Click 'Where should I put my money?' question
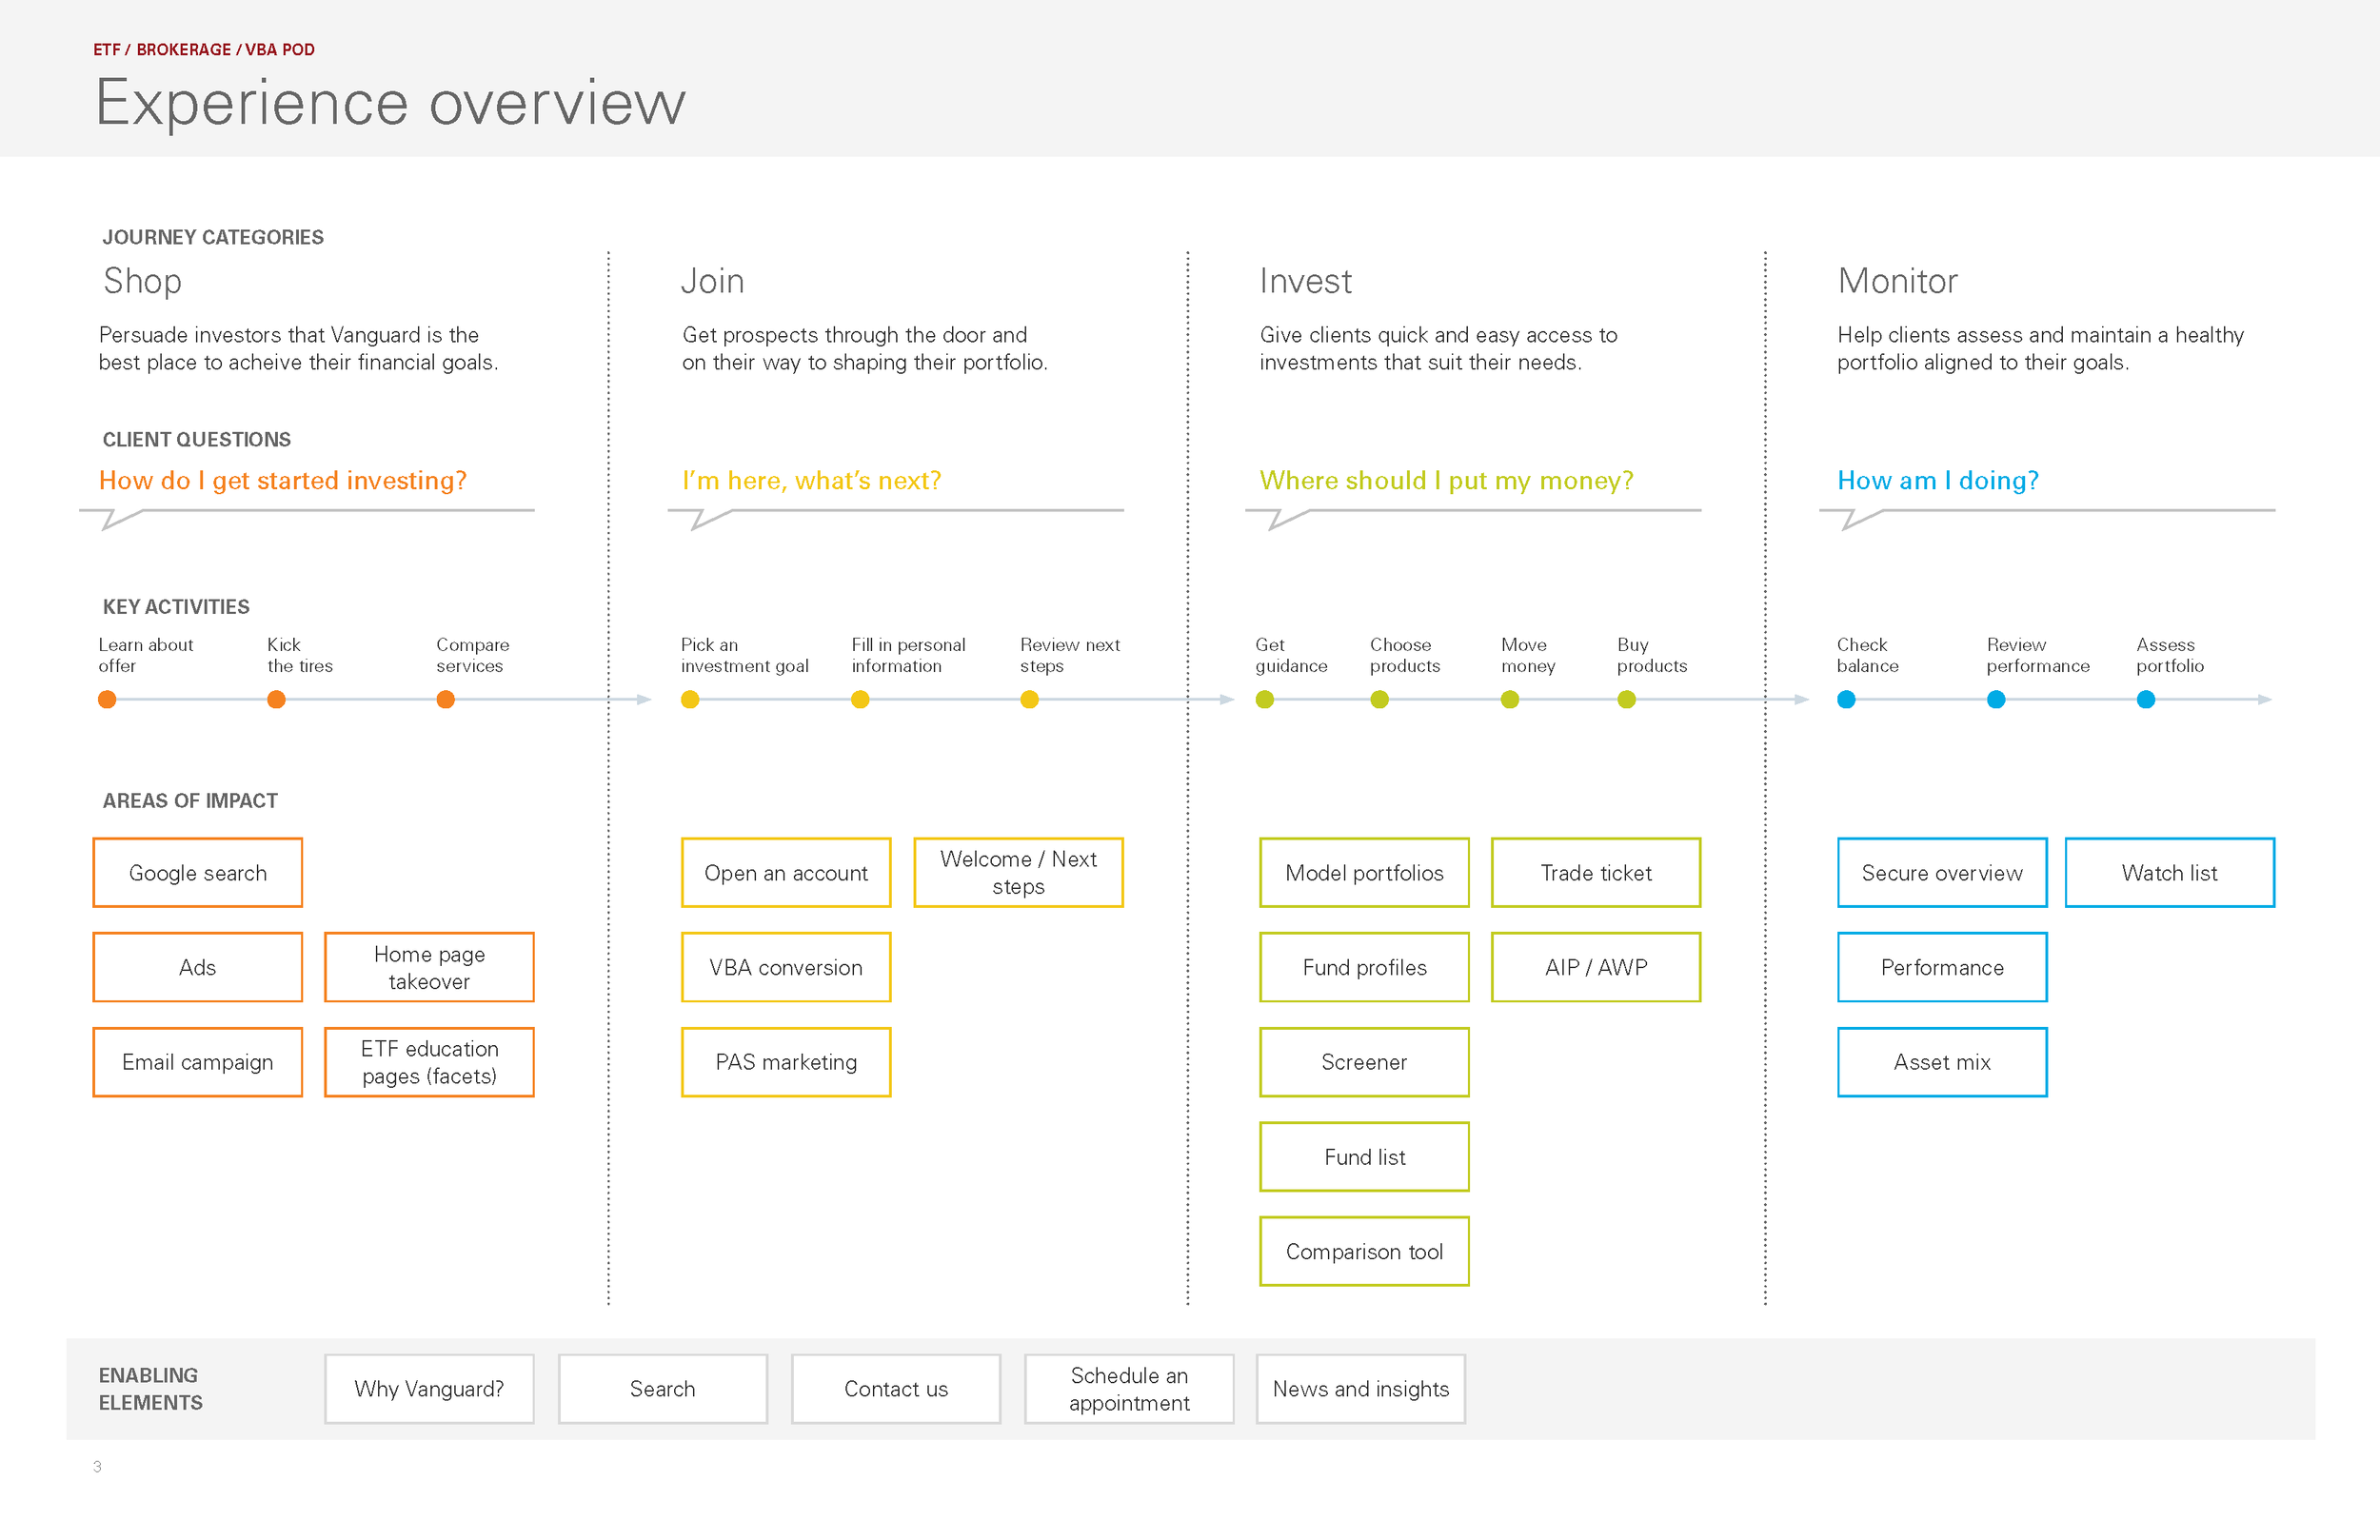This screenshot has width=2380, height=1540. (x=1446, y=481)
